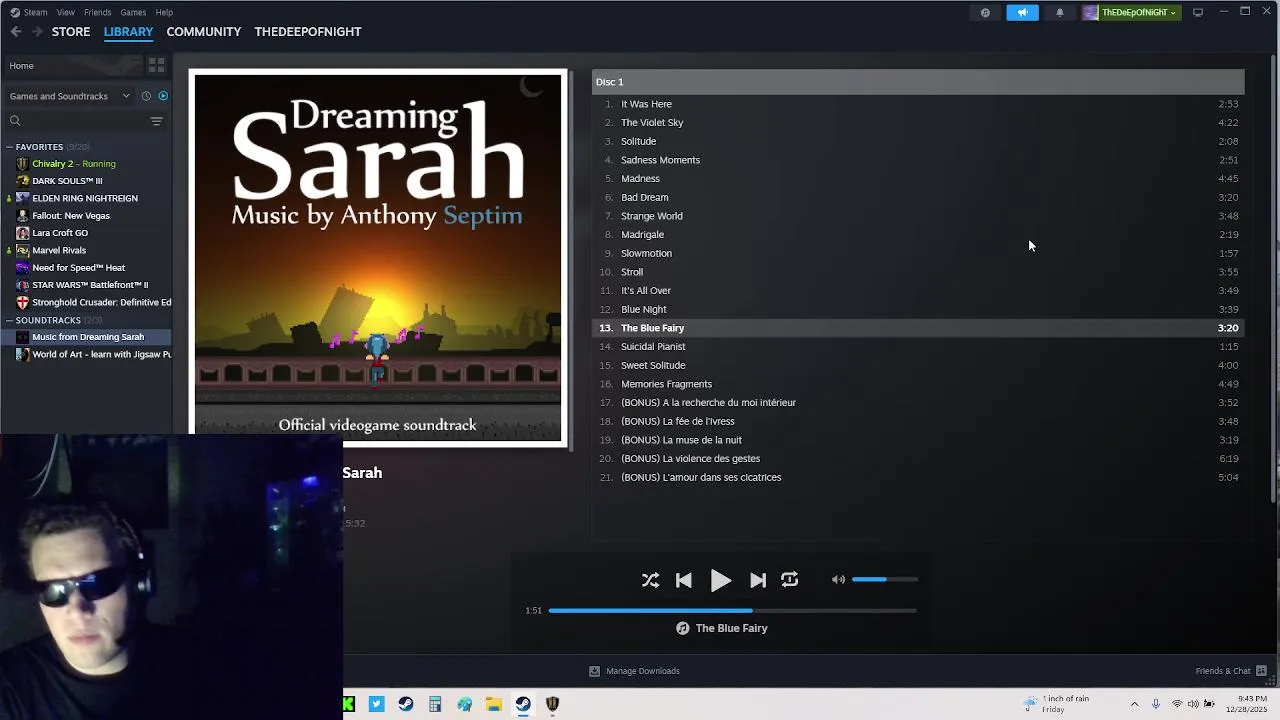Click the Dreaming Sarah album cover
Image resolution: width=1280 pixels, height=720 pixels.
(378, 258)
